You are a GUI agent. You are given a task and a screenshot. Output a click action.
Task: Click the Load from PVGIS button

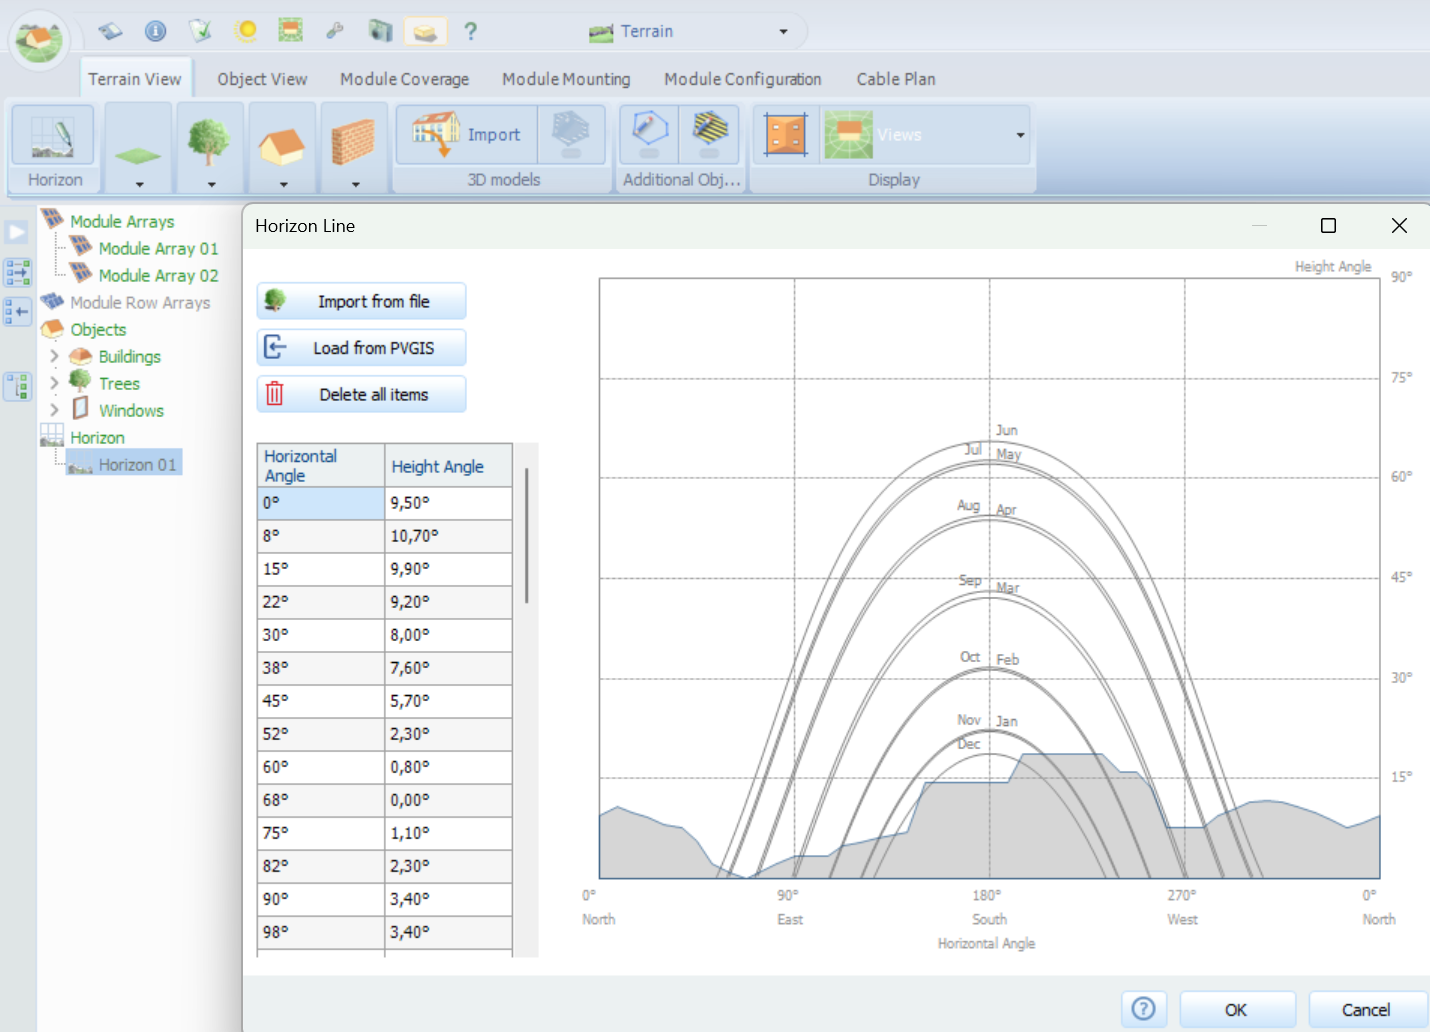coord(362,348)
